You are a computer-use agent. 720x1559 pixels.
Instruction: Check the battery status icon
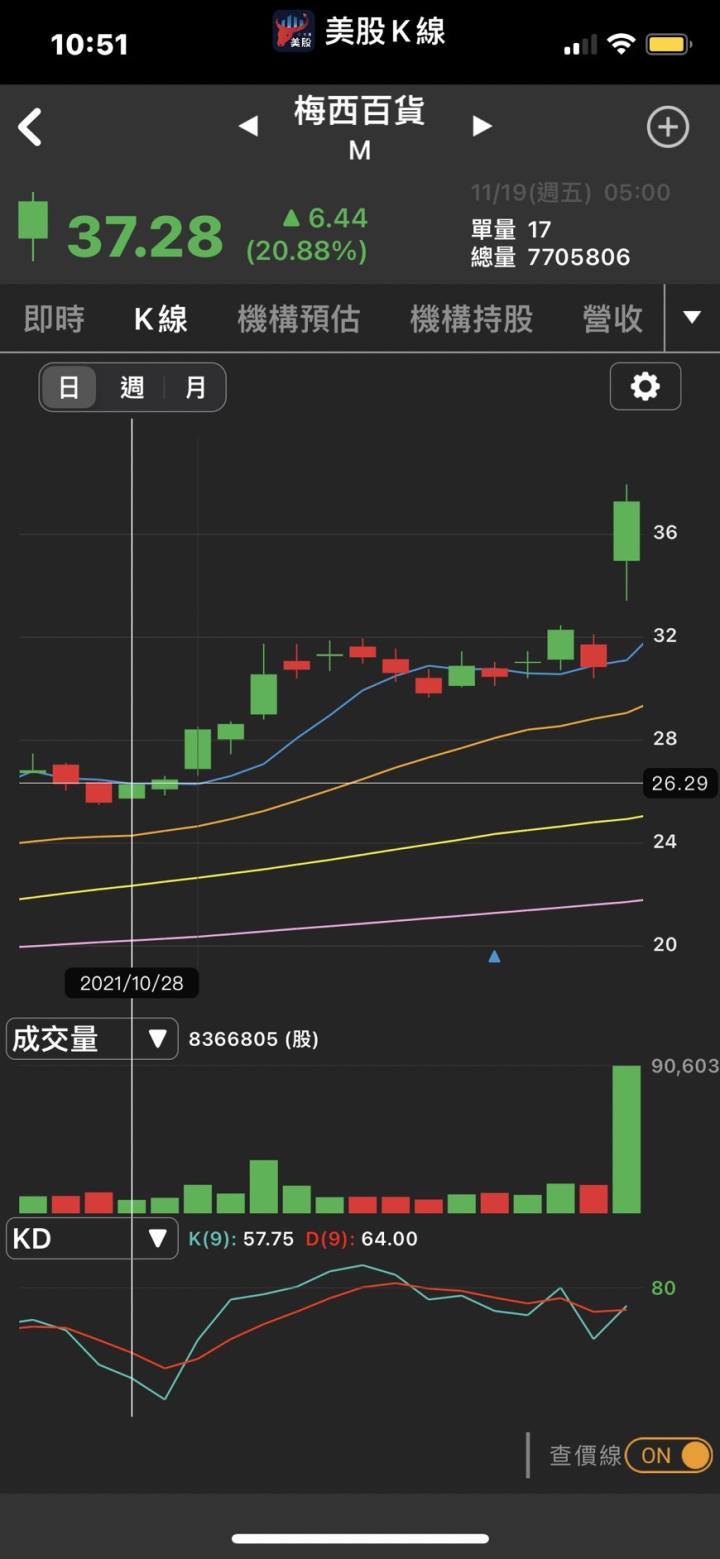click(x=668, y=45)
